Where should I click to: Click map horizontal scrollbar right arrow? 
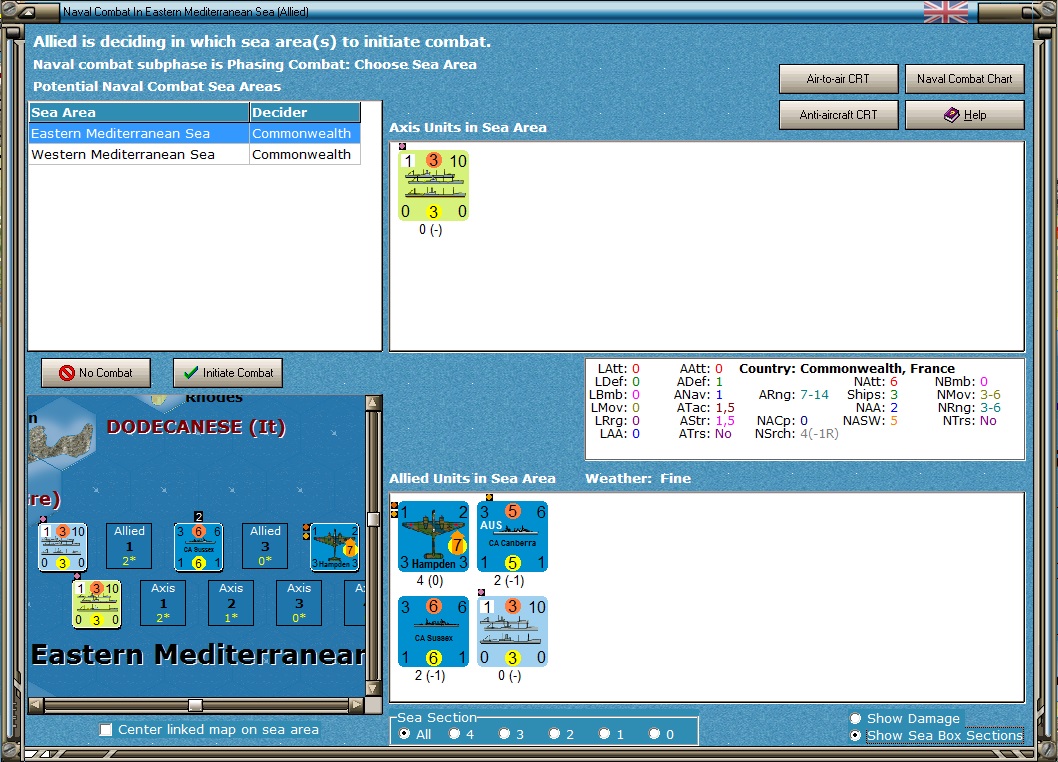point(356,705)
